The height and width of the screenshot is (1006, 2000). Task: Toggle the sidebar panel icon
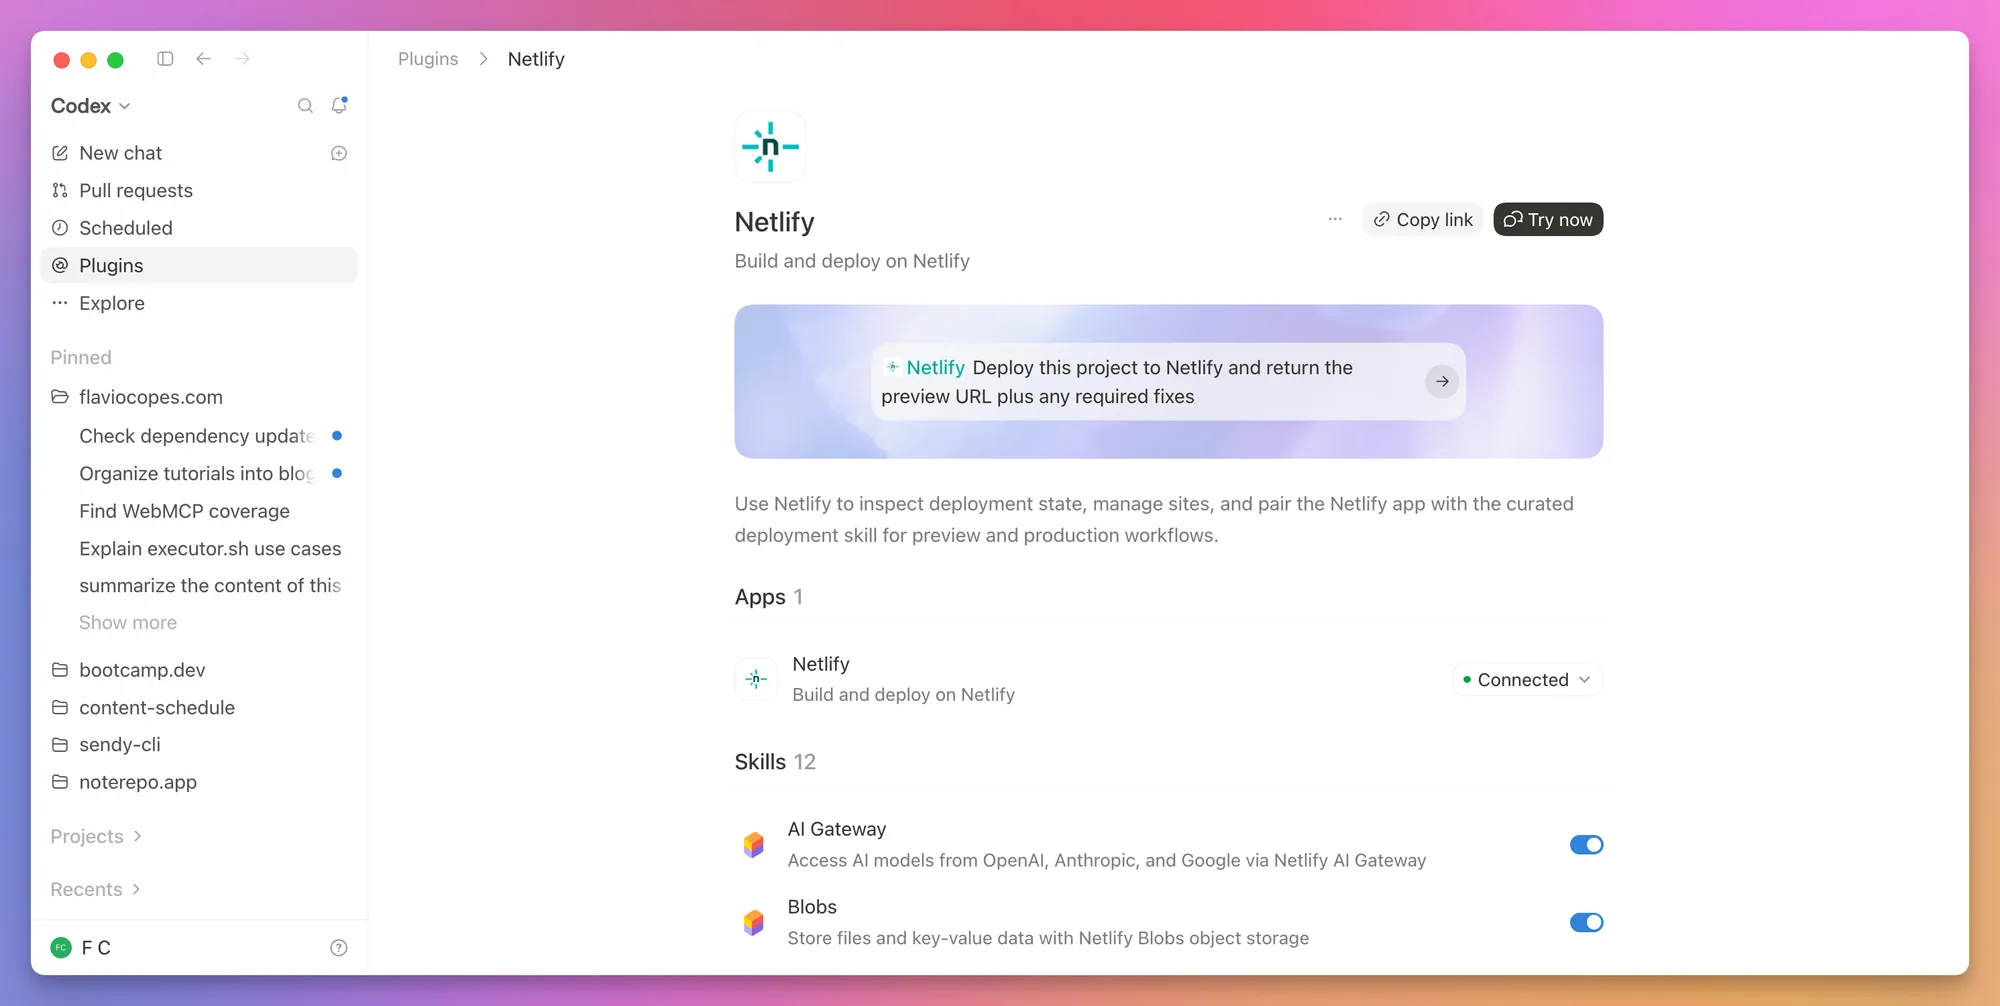pyautogui.click(x=165, y=59)
